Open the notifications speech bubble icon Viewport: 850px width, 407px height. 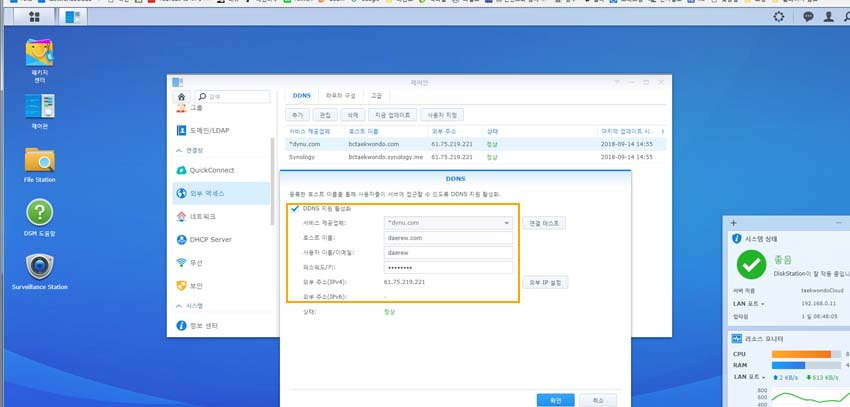pos(808,17)
